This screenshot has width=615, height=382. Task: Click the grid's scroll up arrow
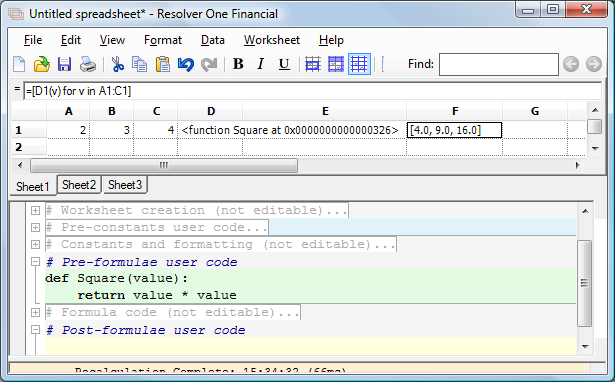click(x=595, y=110)
